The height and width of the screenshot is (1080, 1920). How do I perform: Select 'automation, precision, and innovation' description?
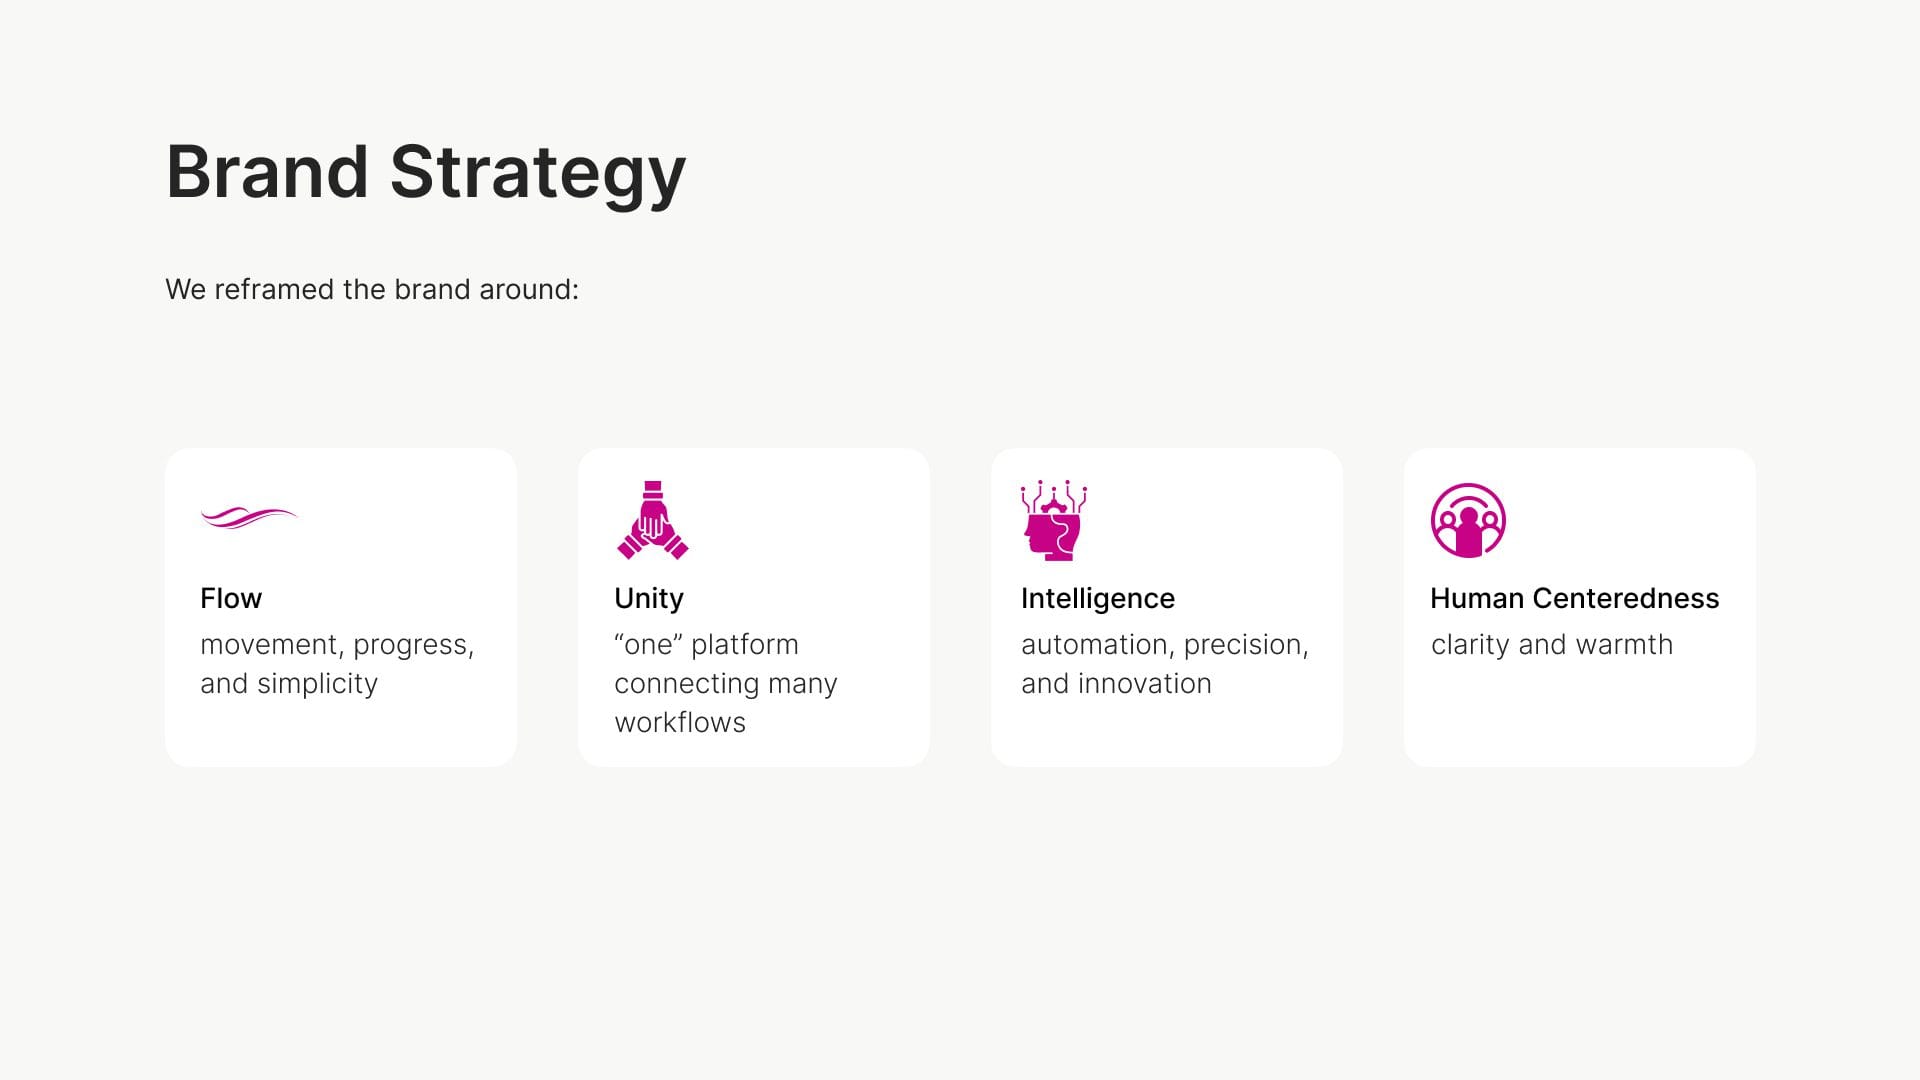tap(1164, 664)
